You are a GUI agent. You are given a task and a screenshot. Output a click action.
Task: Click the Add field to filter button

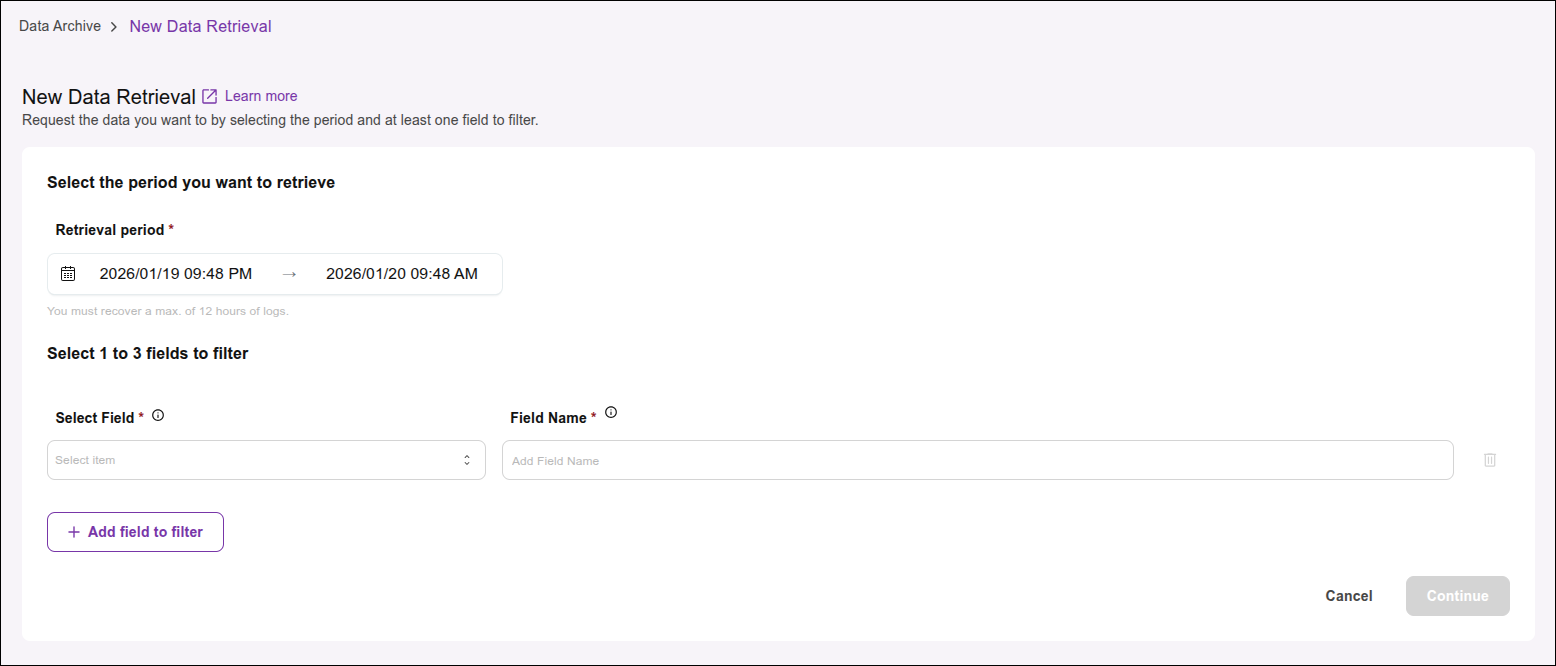135,531
